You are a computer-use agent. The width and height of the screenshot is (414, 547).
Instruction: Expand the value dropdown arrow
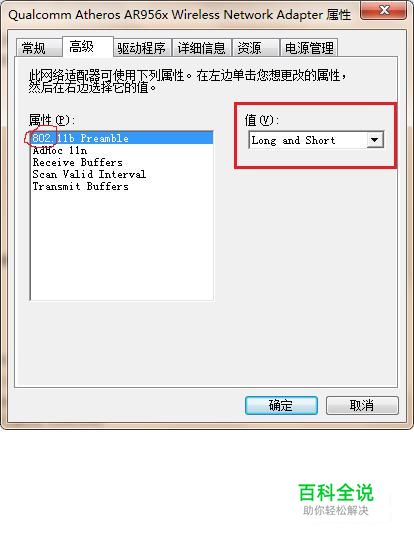375,140
